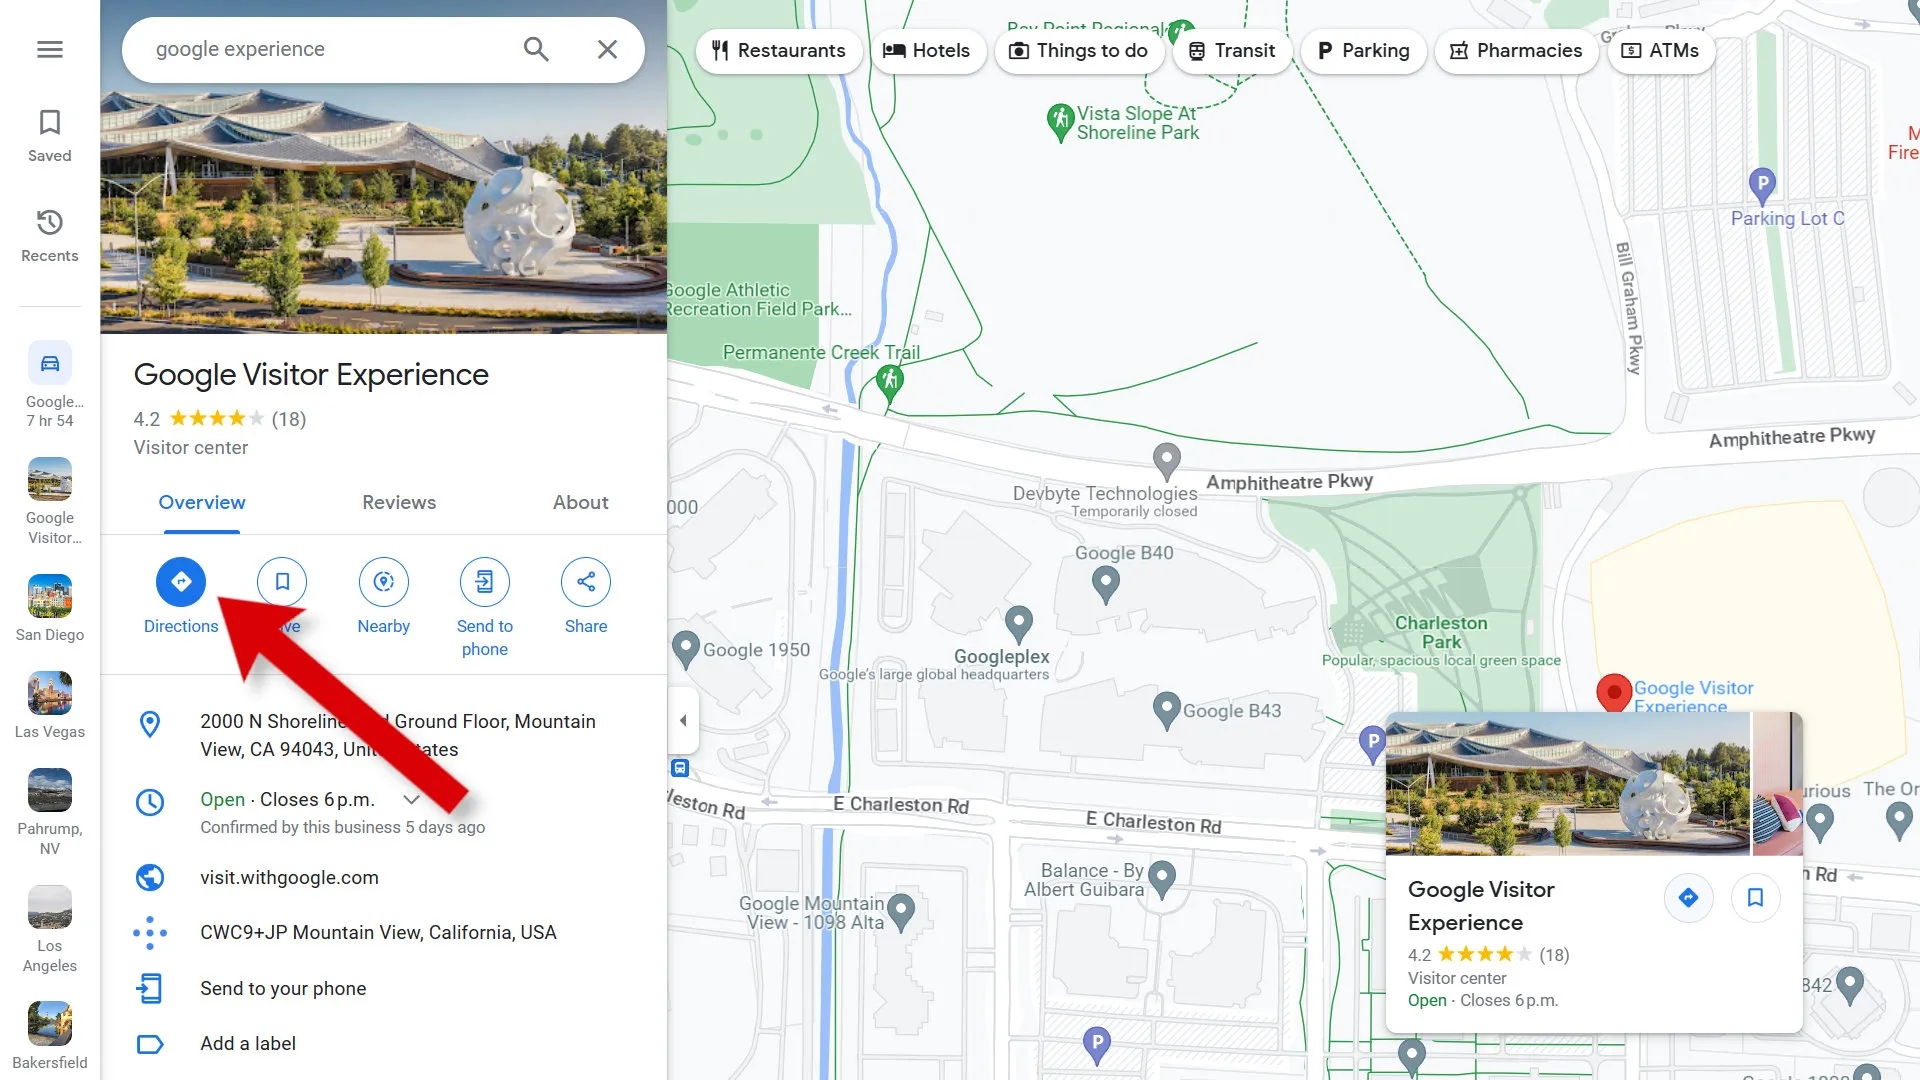
Task: Open San Diego recent place
Action: pyautogui.click(x=50, y=608)
